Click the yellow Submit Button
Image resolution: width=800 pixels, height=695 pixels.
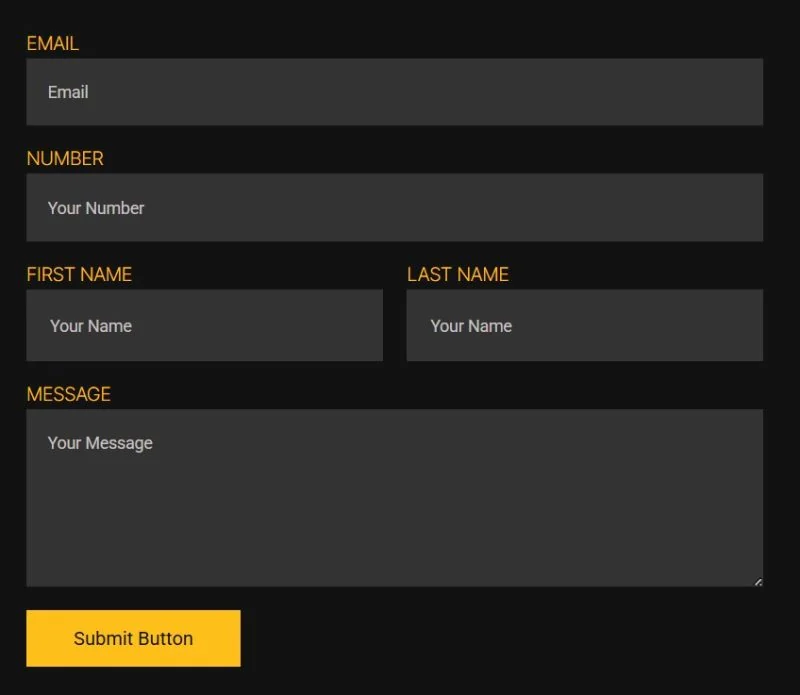(x=133, y=638)
